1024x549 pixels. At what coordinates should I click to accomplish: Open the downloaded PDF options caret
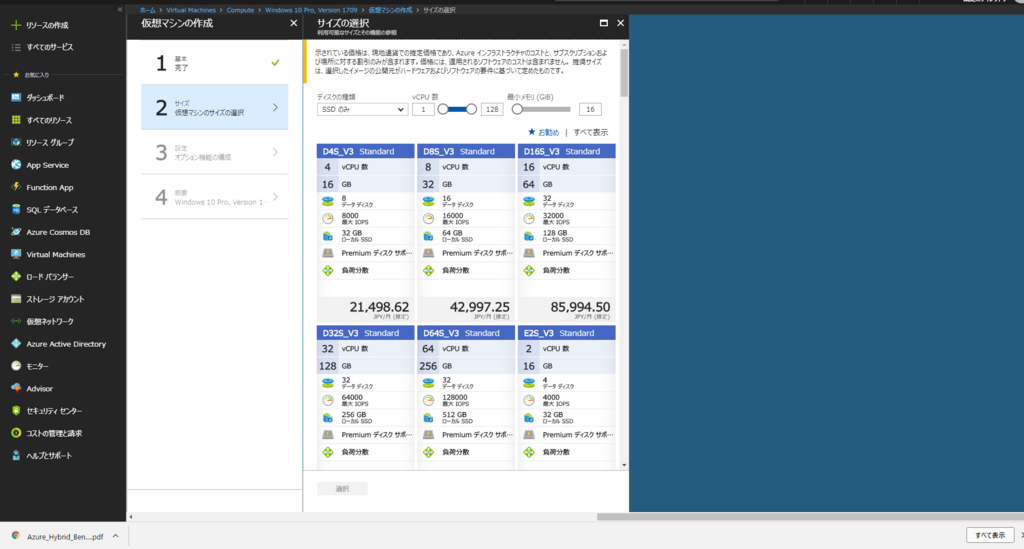116,536
